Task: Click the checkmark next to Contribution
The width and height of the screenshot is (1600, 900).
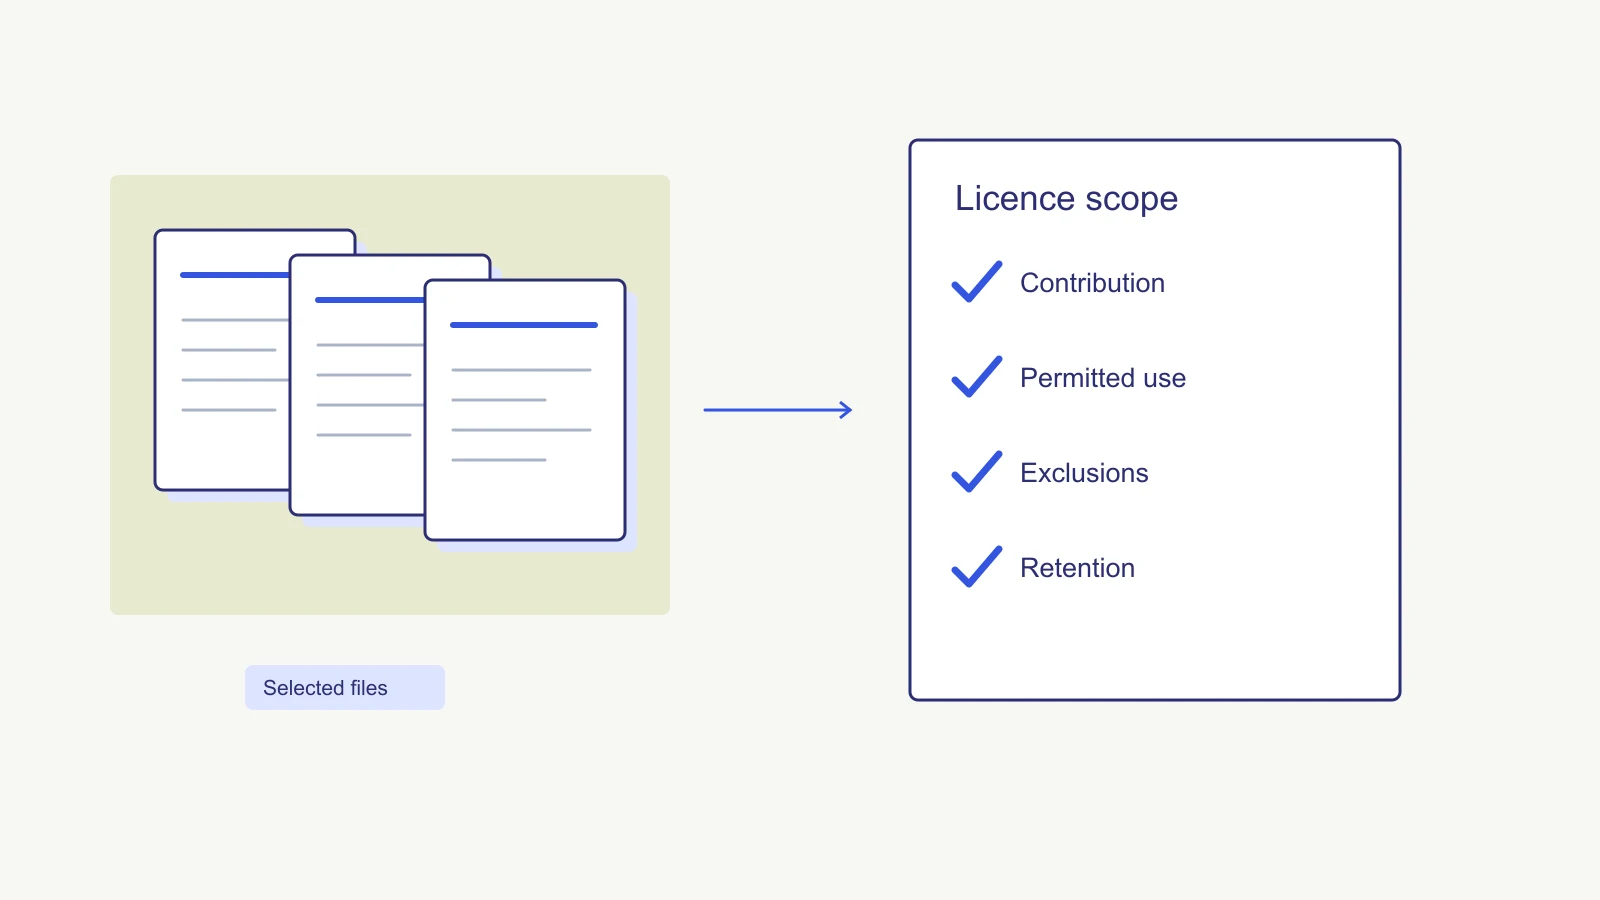Action: pos(977,282)
